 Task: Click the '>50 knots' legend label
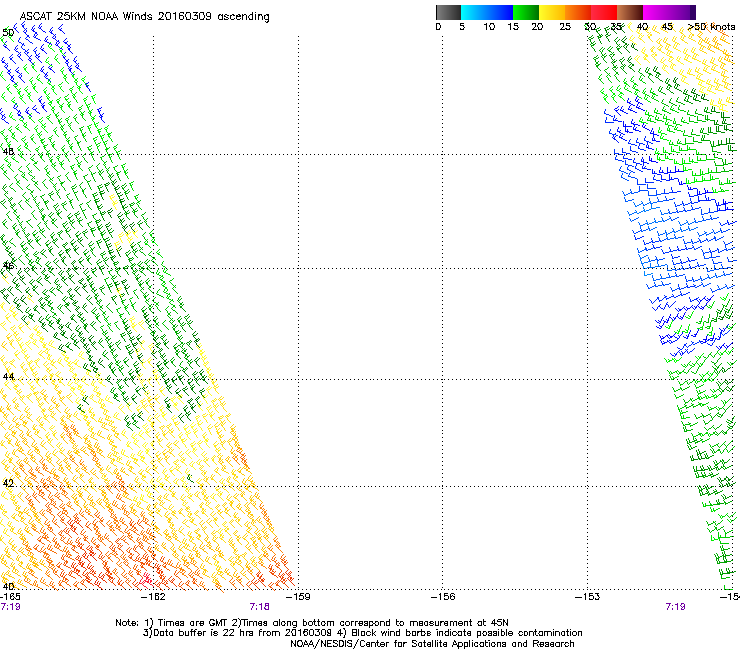(x=711, y=27)
